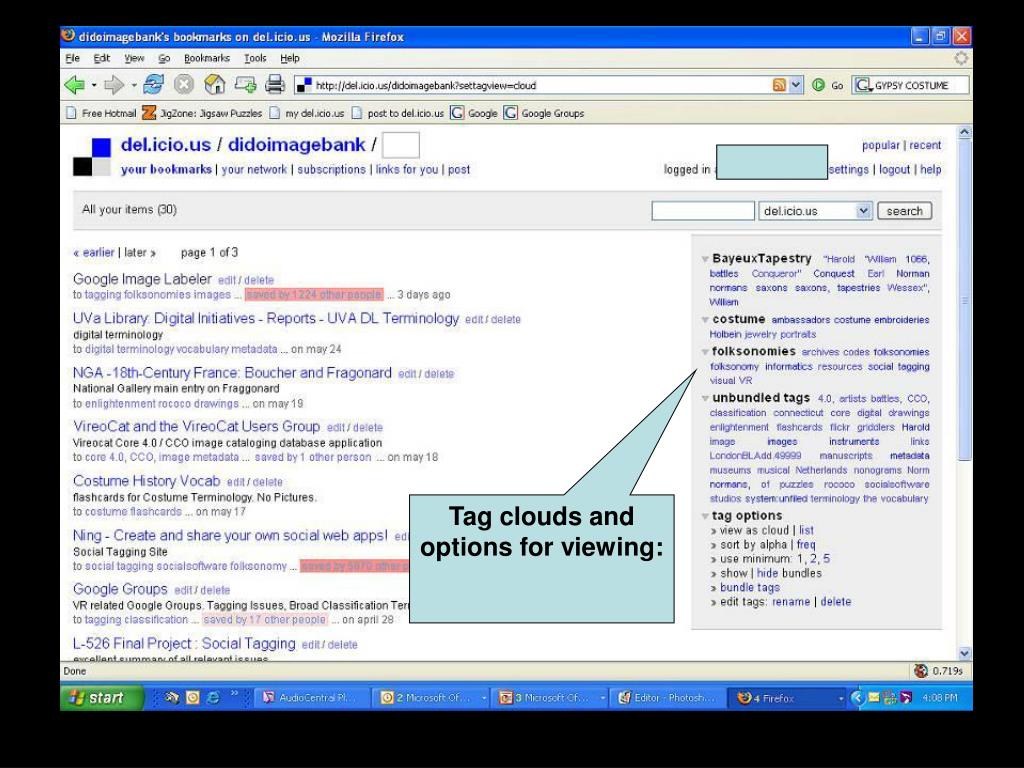The width and height of the screenshot is (1024, 768).
Task: Click the Forward arrow button
Action: (114, 84)
